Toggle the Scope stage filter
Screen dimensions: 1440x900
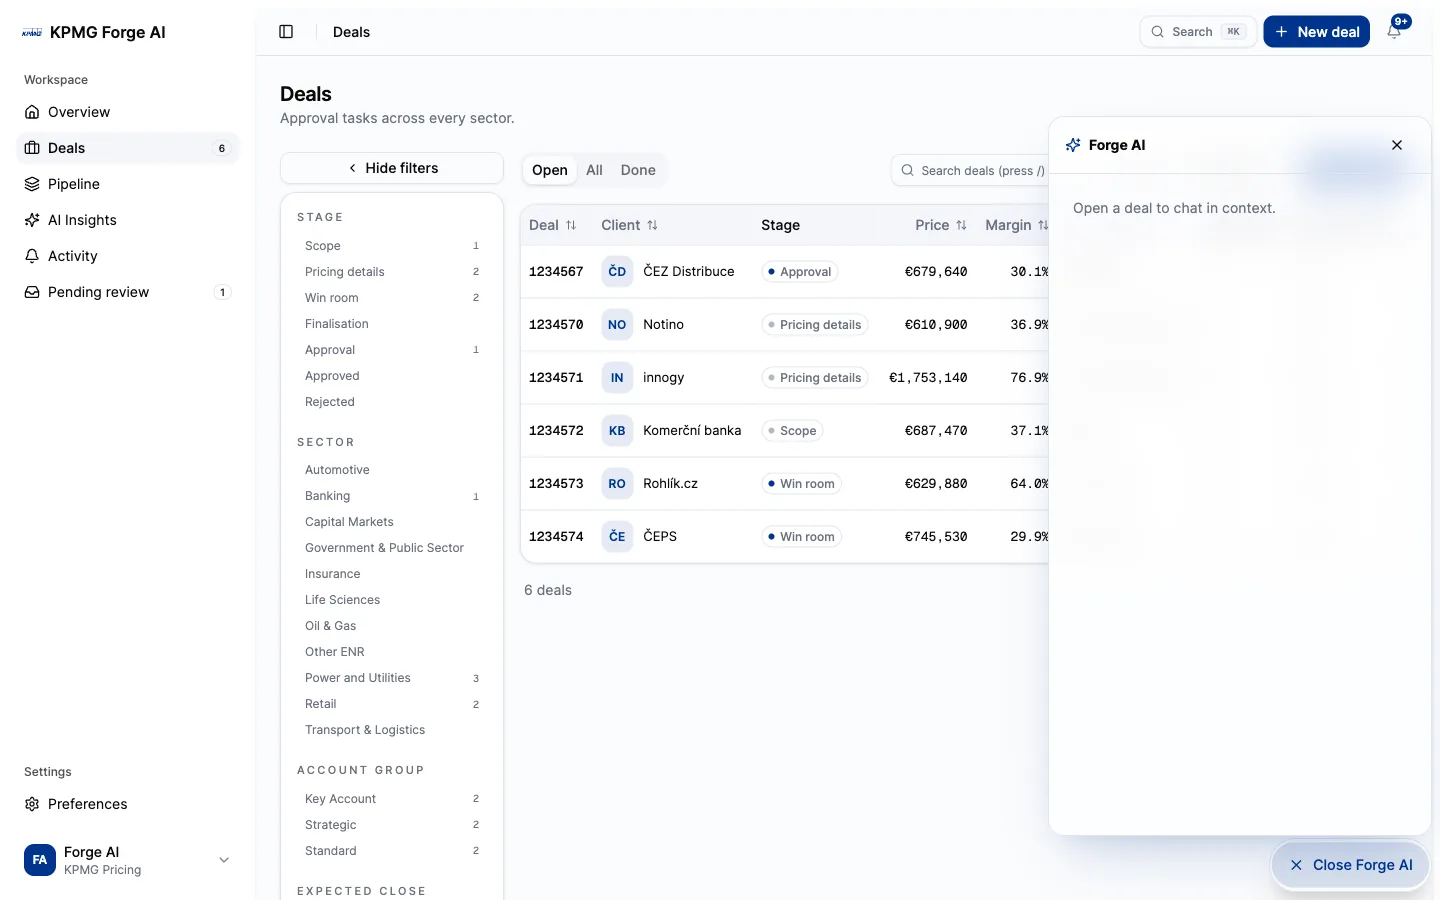(x=392, y=246)
